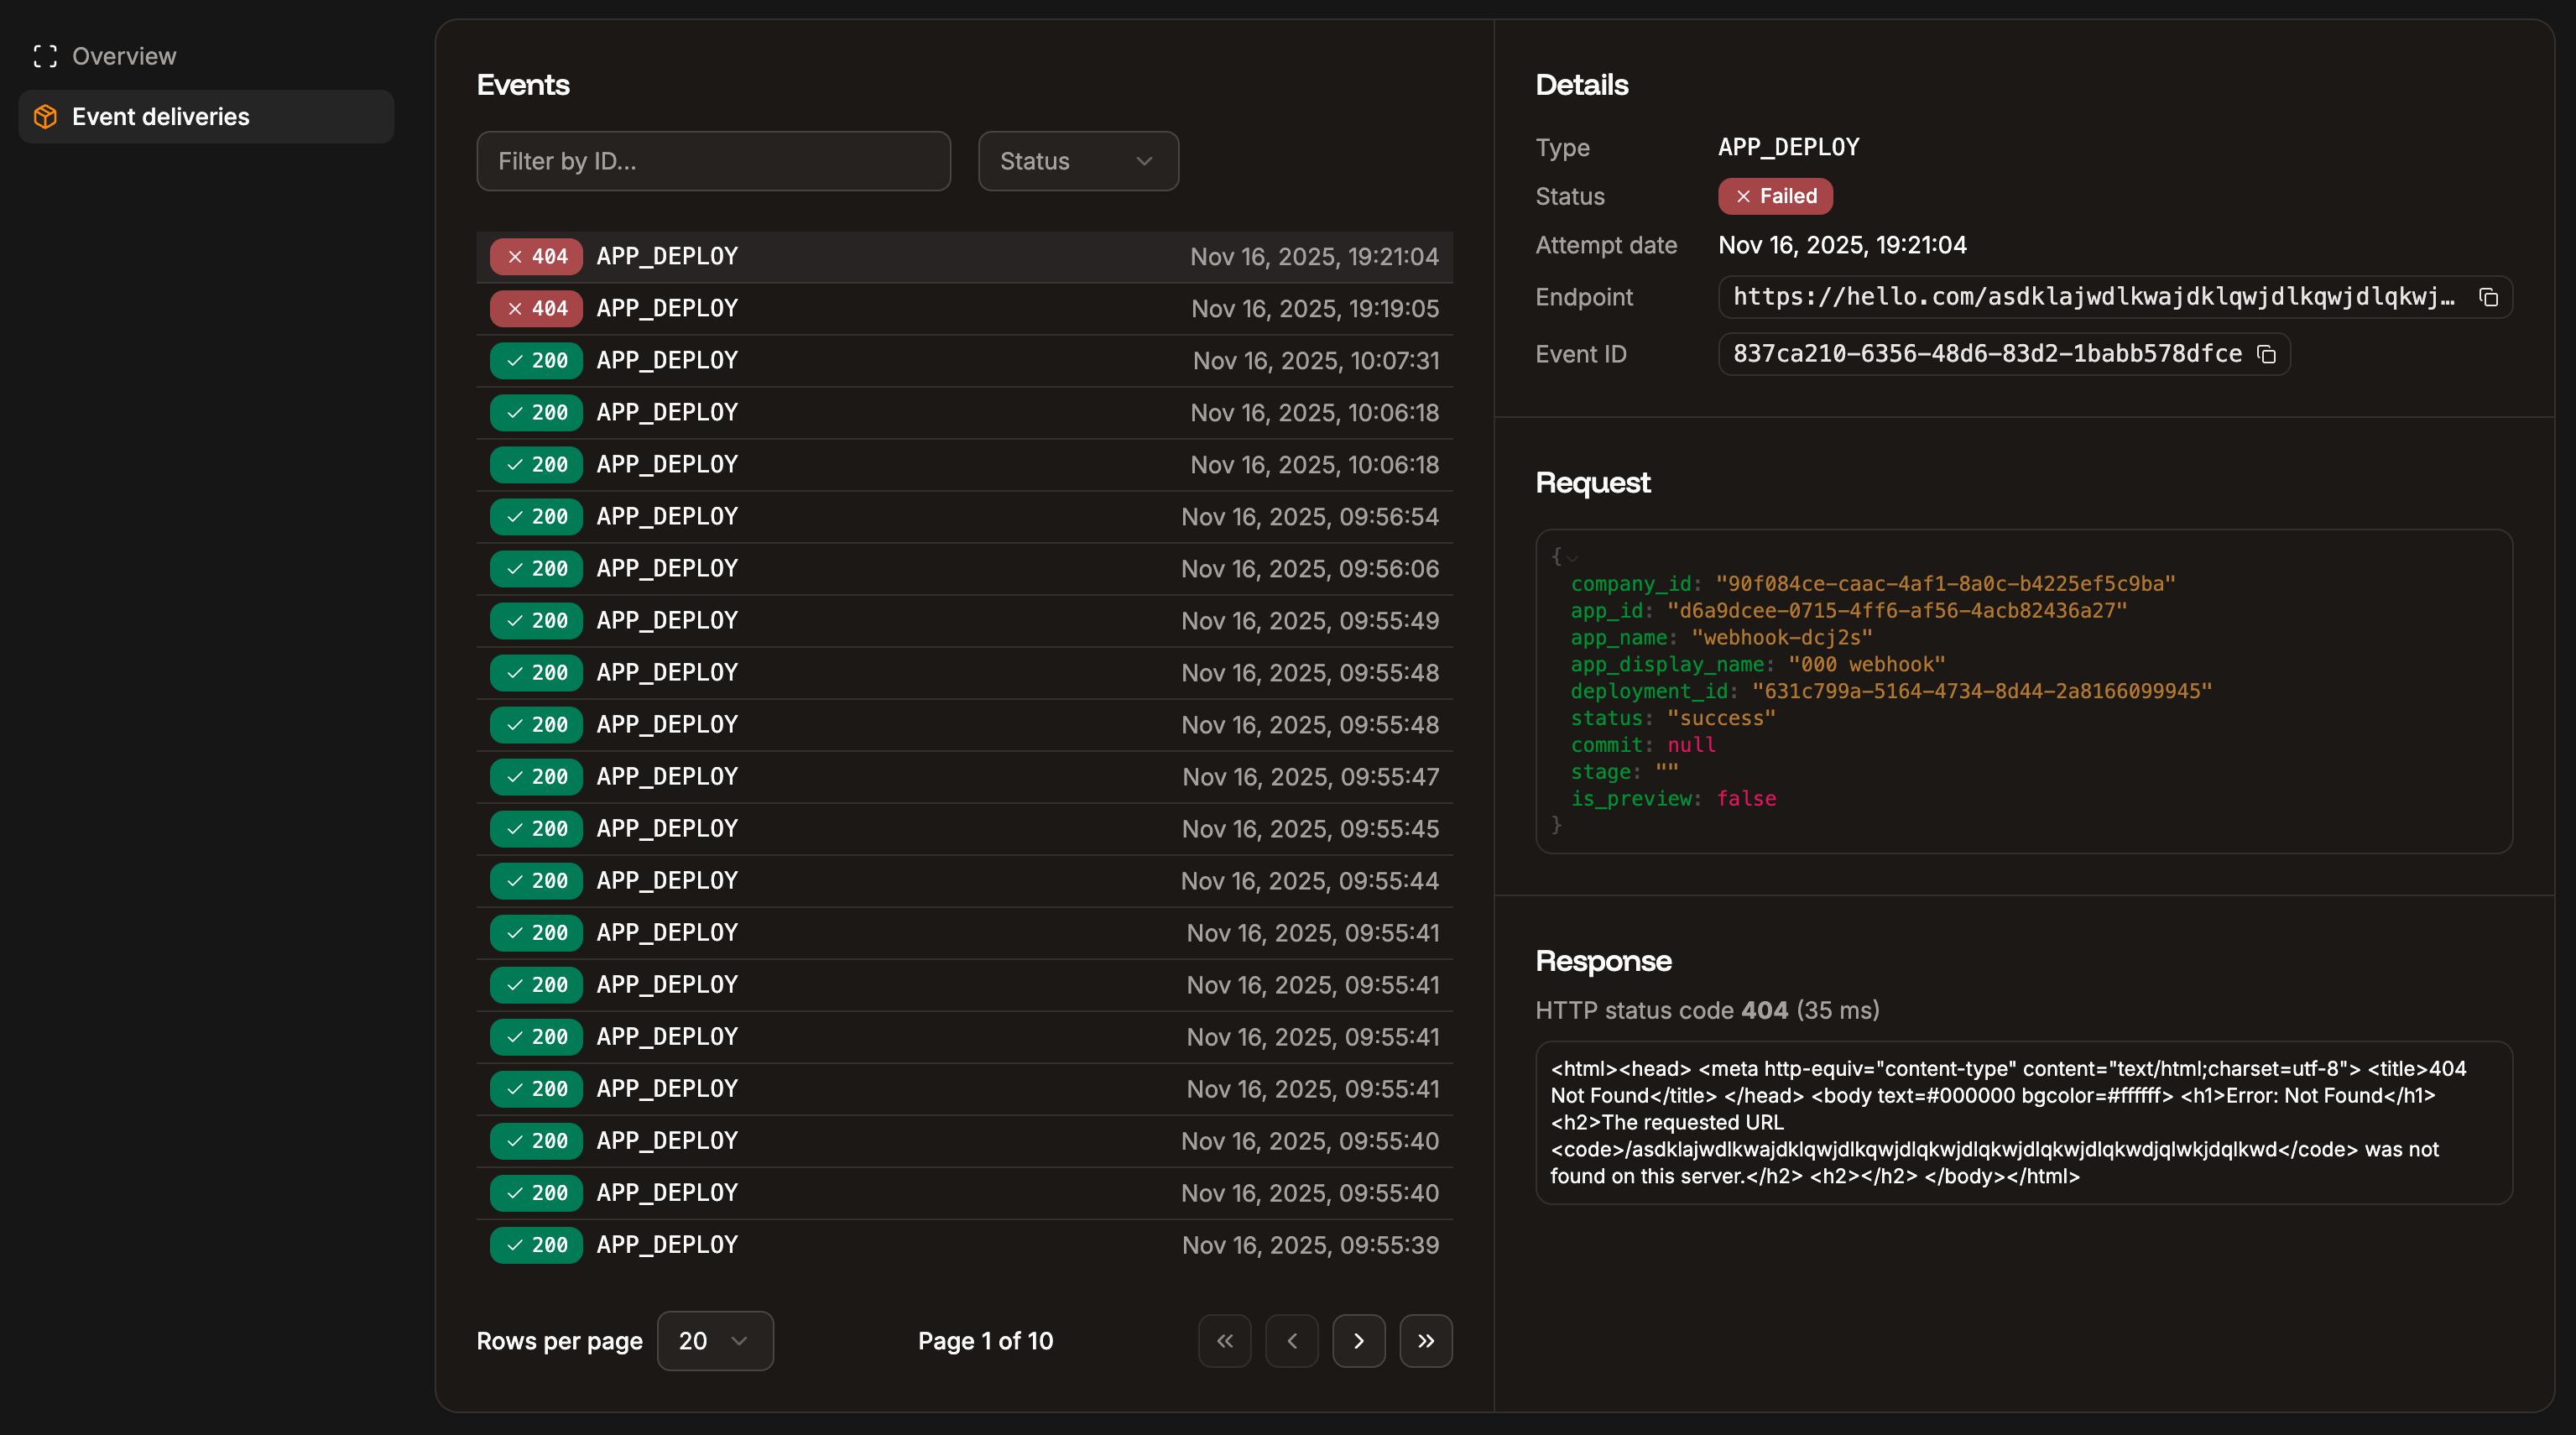This screenshot has width=2576, height=1435.
Task: Open the rows per page dropdown showing 20
Action: 714,1340
